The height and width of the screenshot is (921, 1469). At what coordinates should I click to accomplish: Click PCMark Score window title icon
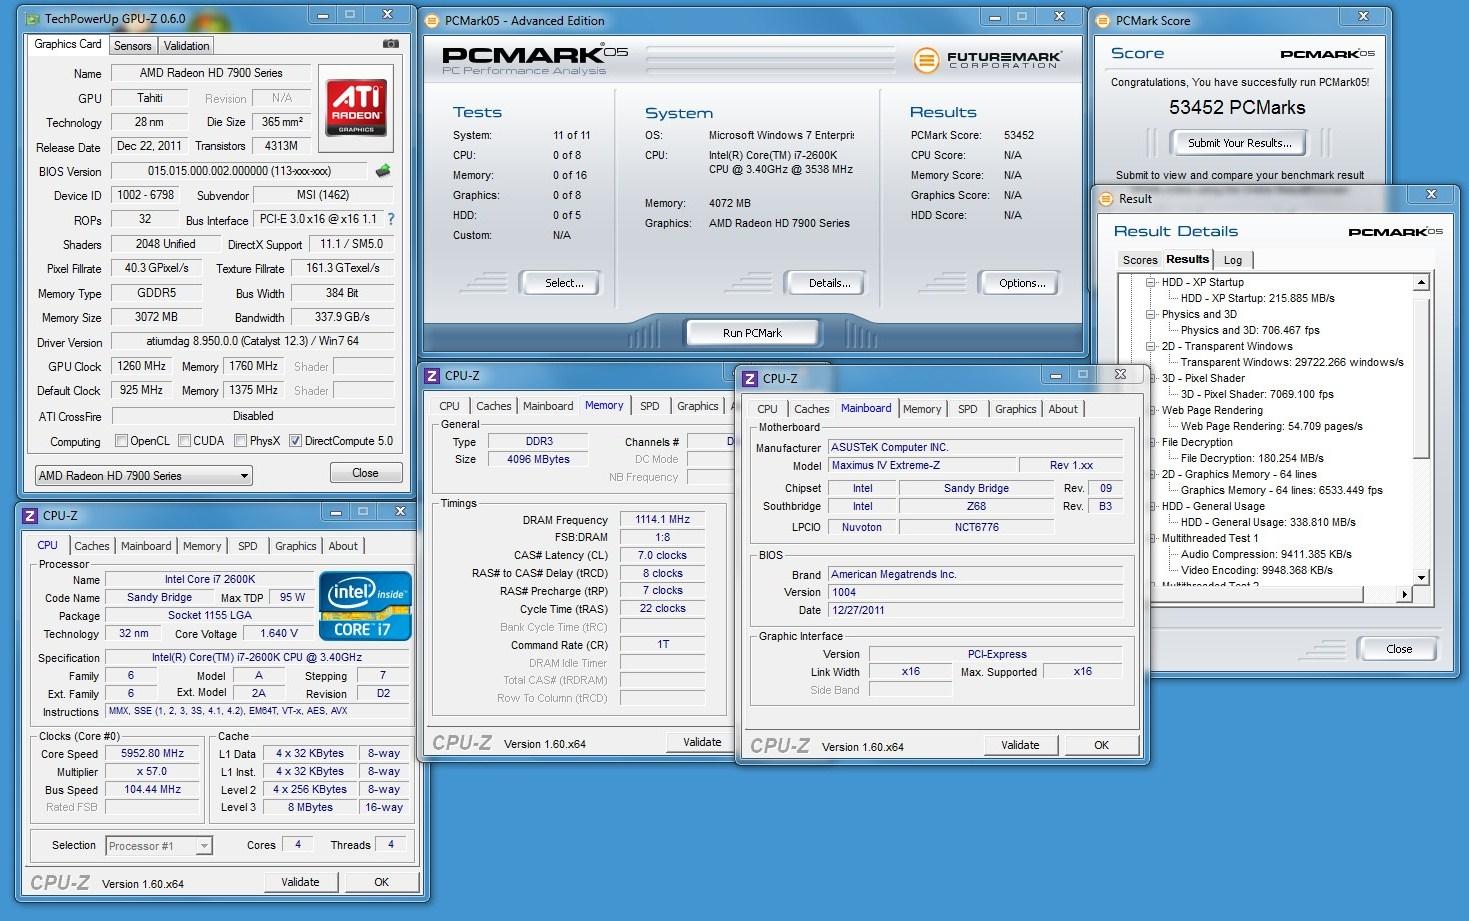[x=1102, y=20]
